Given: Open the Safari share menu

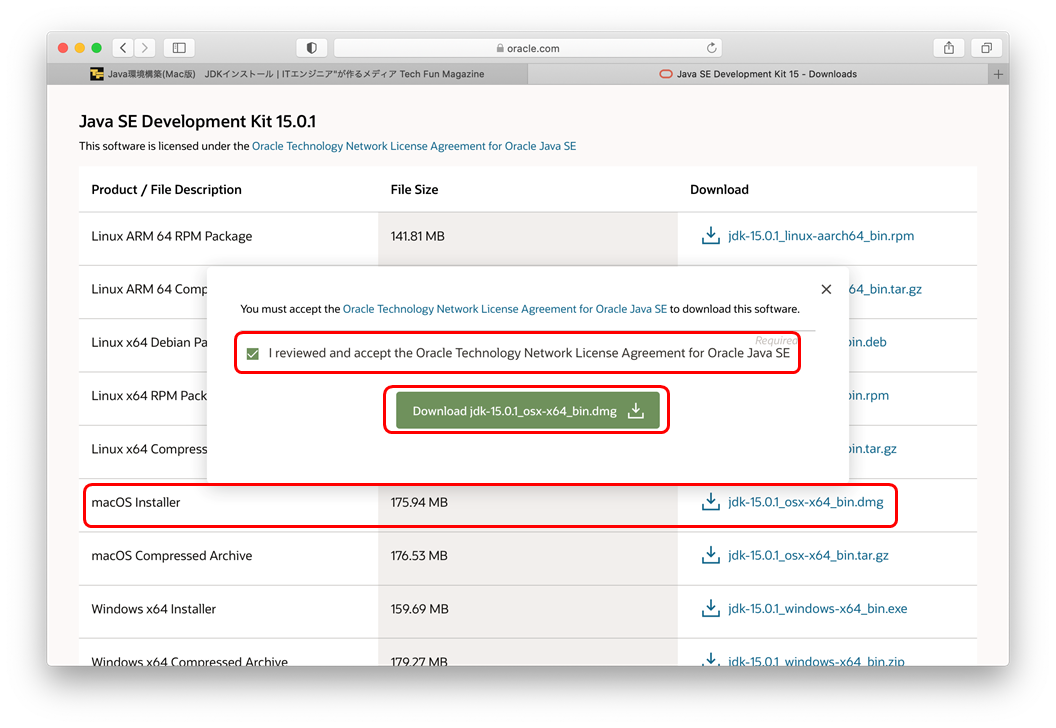Looking at the screenshot, I should (x=948, y=48).
